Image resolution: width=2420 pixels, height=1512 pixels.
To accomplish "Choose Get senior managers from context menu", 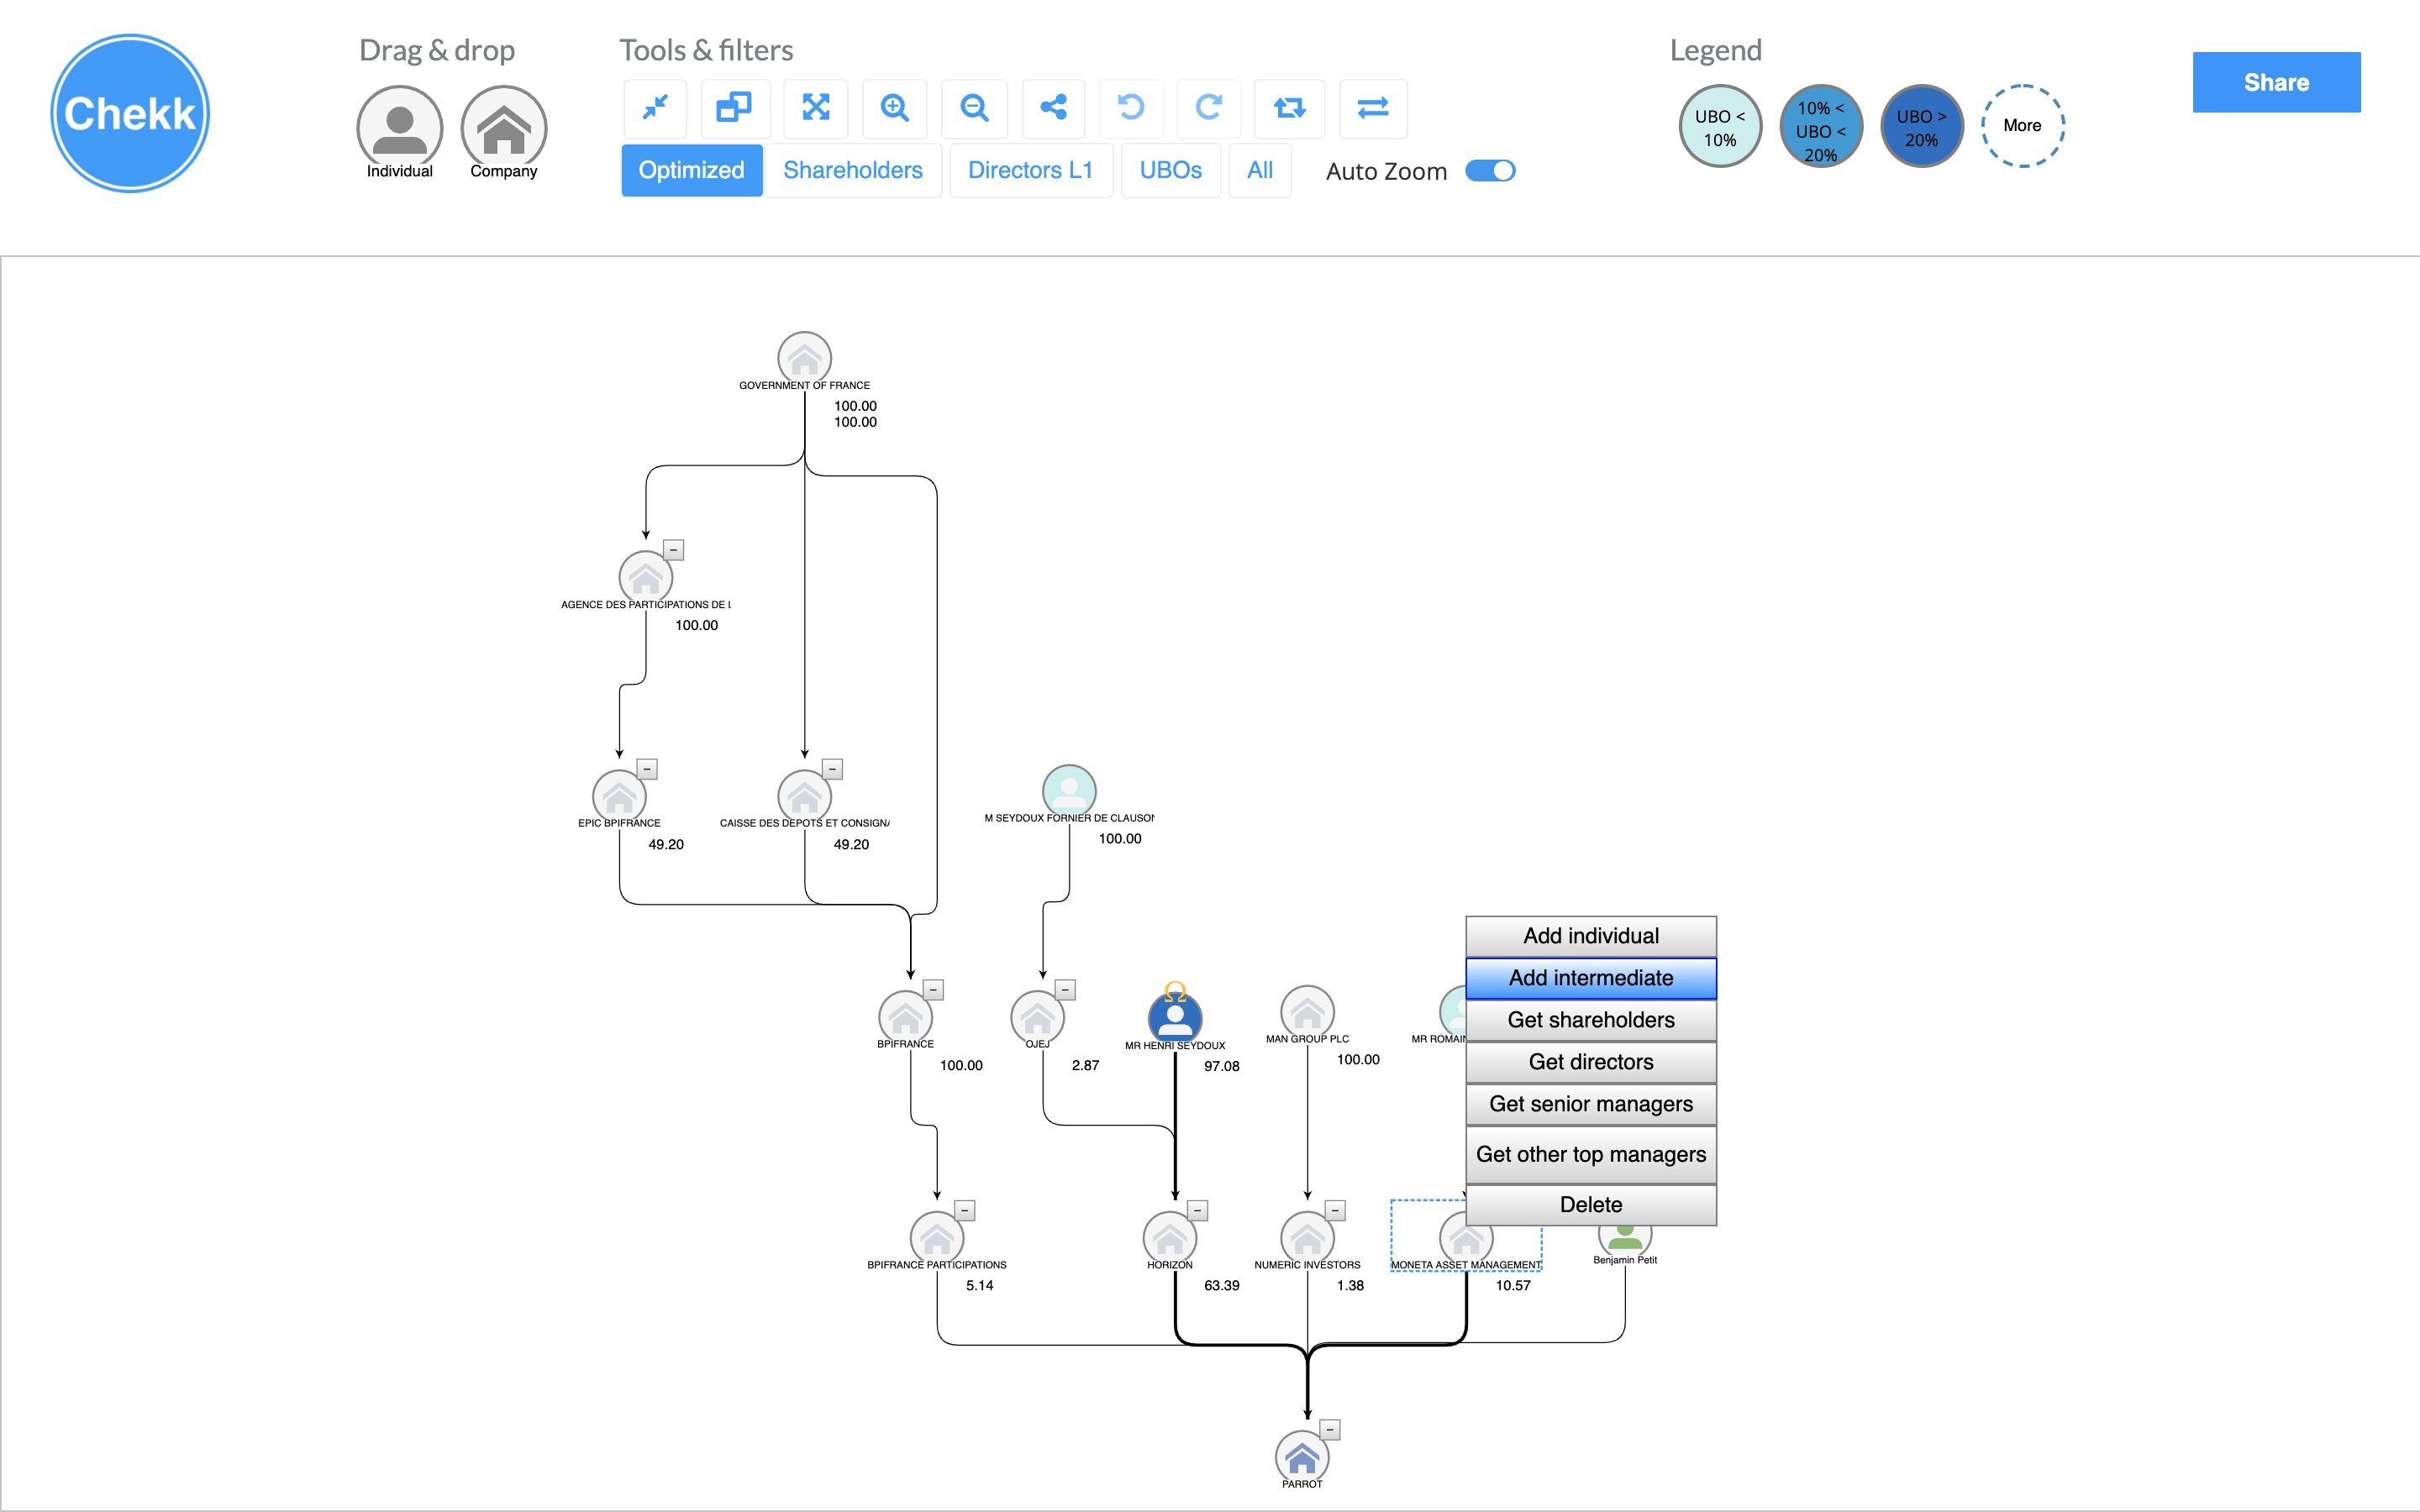I will point(1591,1104).
